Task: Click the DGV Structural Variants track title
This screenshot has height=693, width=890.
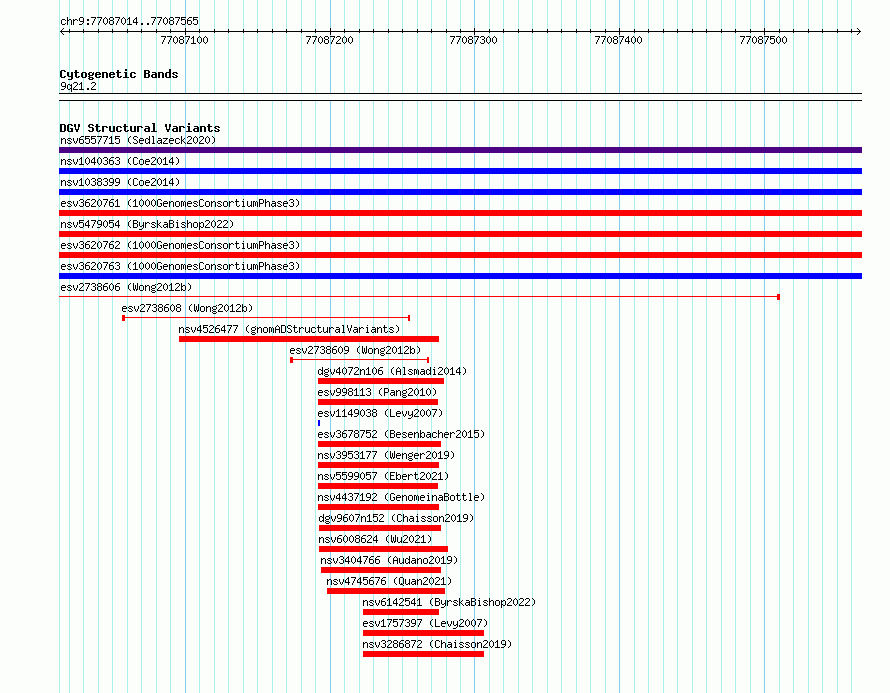Action: click(140, 128)
